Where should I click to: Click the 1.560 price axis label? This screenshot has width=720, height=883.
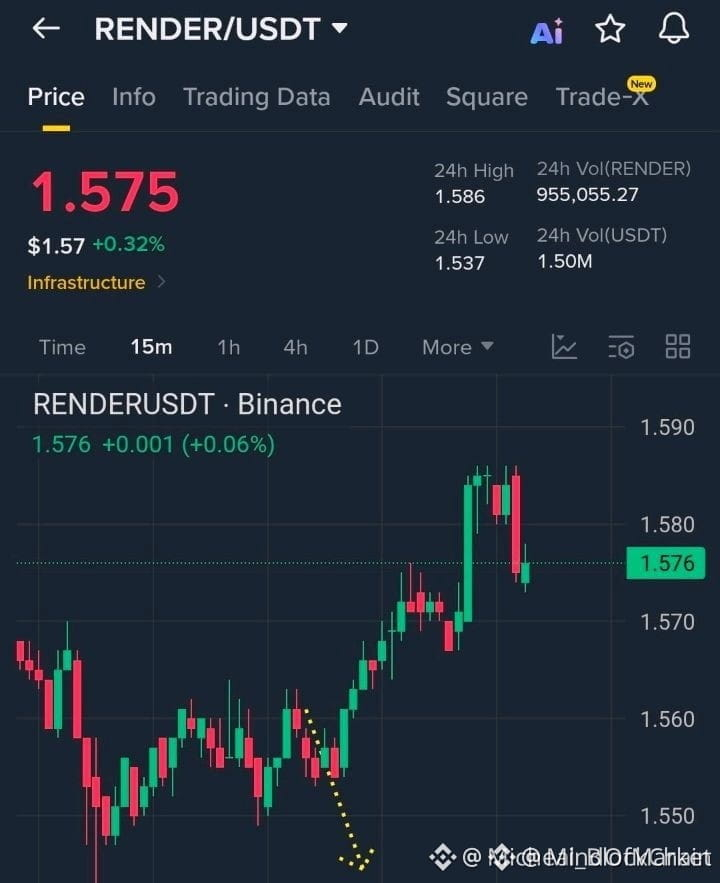pyautogui.click(x=668, y=719)
